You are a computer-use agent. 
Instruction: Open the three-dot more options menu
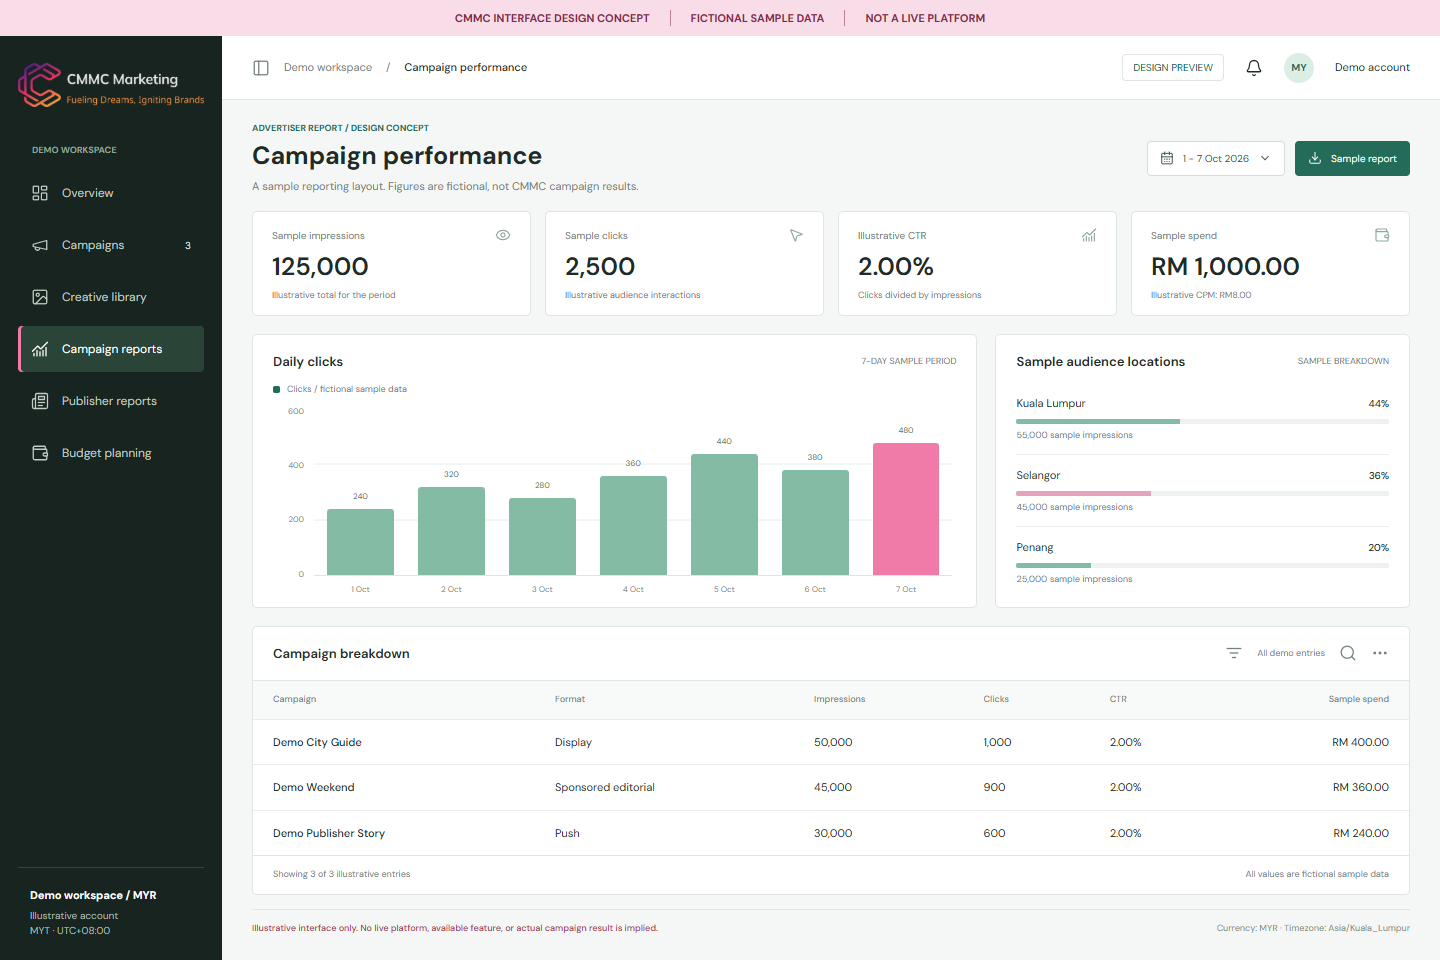pyautogui.click(x=1380, y=653)
